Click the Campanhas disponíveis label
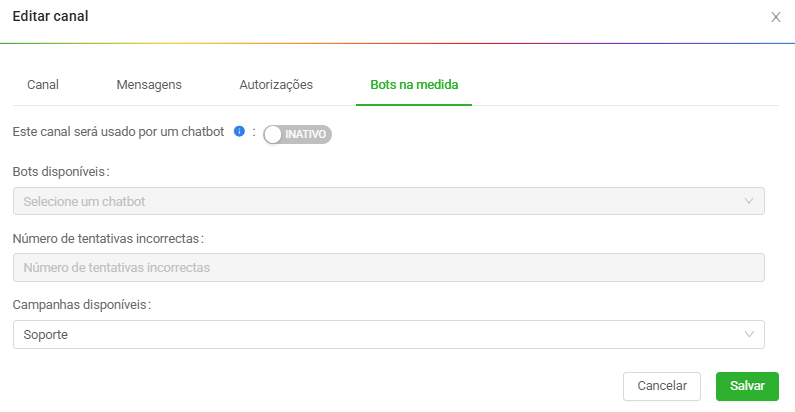Image resolution: width=795 pixels, height=412 pixels. [x=82, y=305]
